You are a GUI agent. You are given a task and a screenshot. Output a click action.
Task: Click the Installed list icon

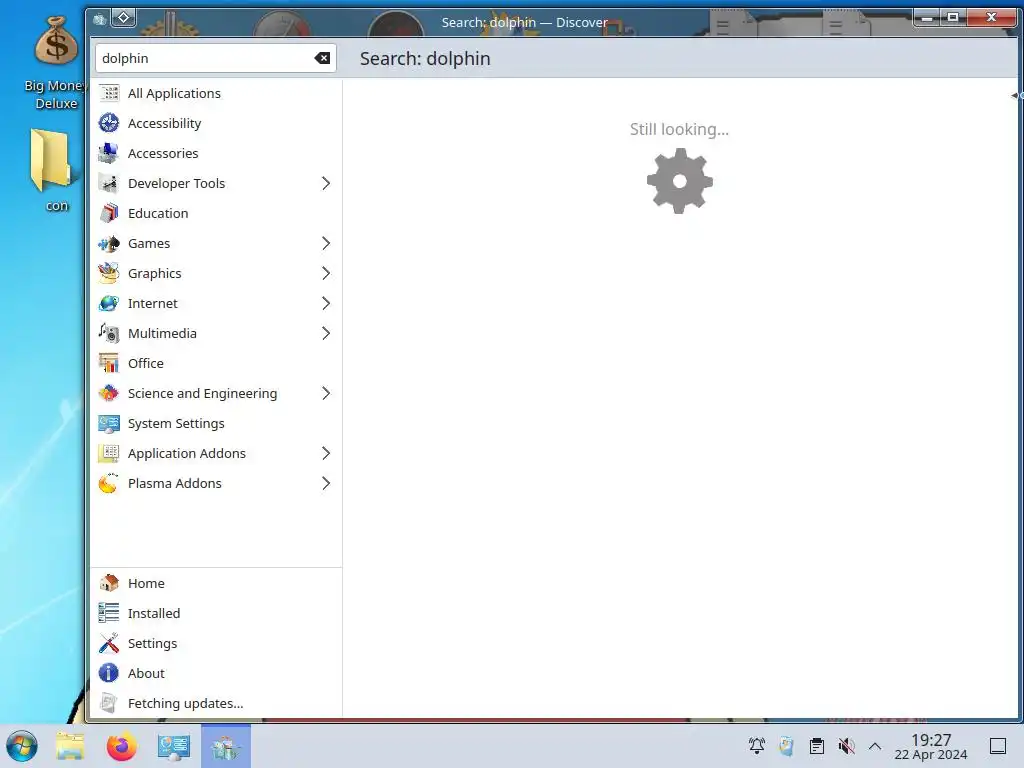pyautogui.click(x=109, y=613)
